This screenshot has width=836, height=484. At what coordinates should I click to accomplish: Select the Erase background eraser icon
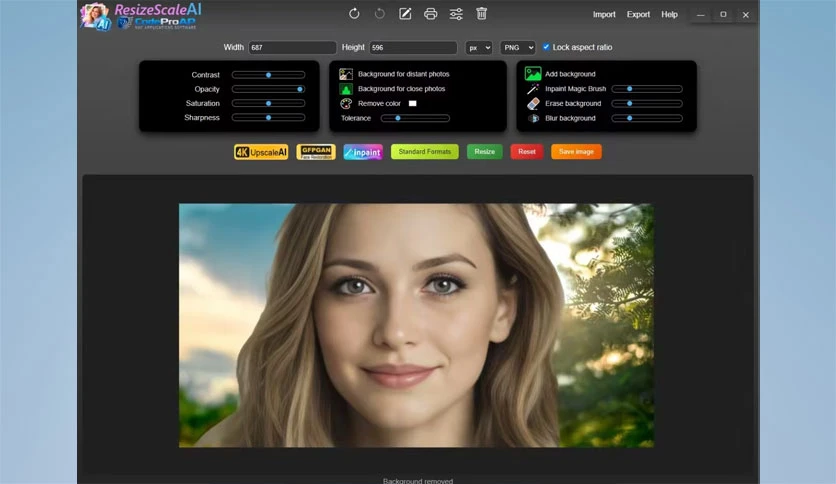533,103
